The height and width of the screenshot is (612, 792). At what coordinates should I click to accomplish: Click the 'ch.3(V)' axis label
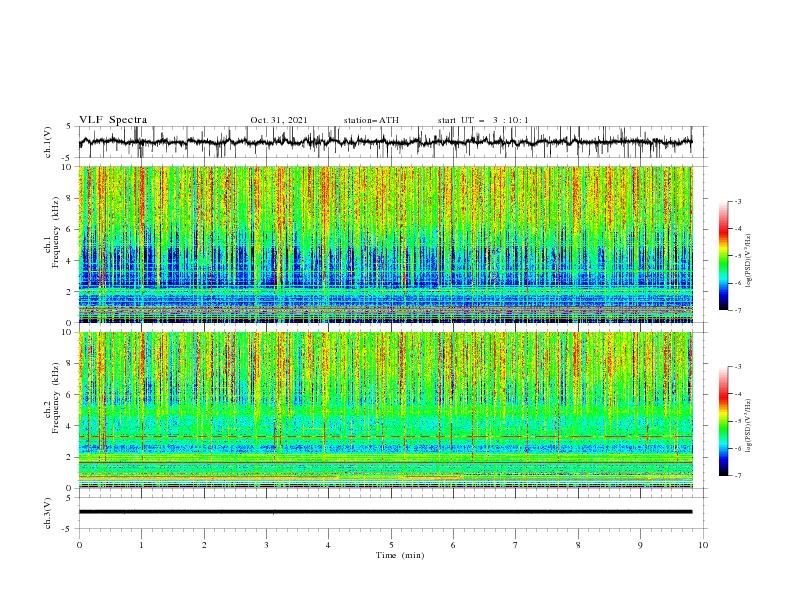(x=48, y=513)
